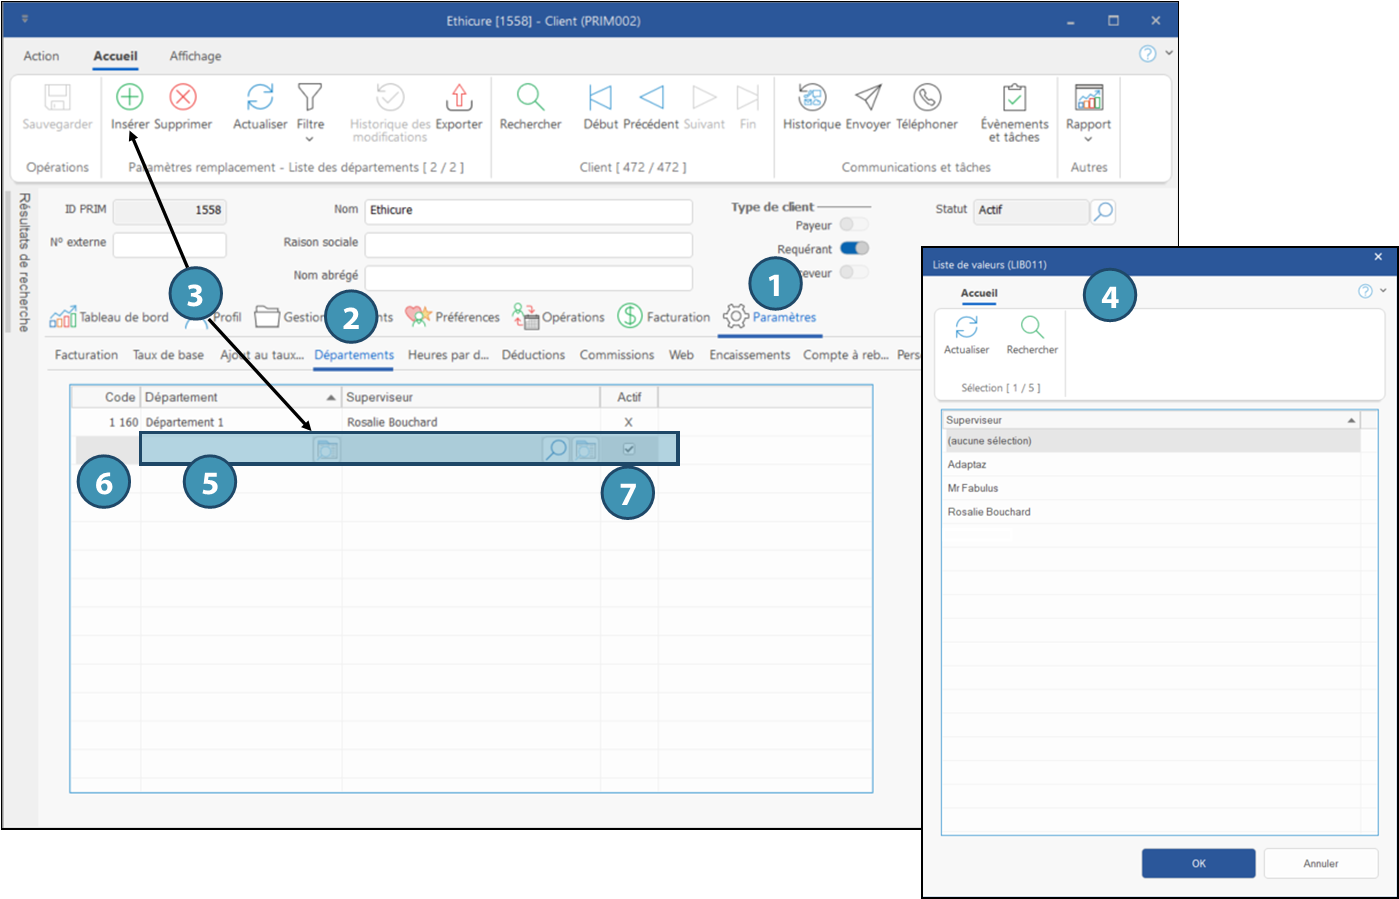Open the Déductions sub-tab
Viewport: 1399px width, 899px height.
click(x=533, y=355)
